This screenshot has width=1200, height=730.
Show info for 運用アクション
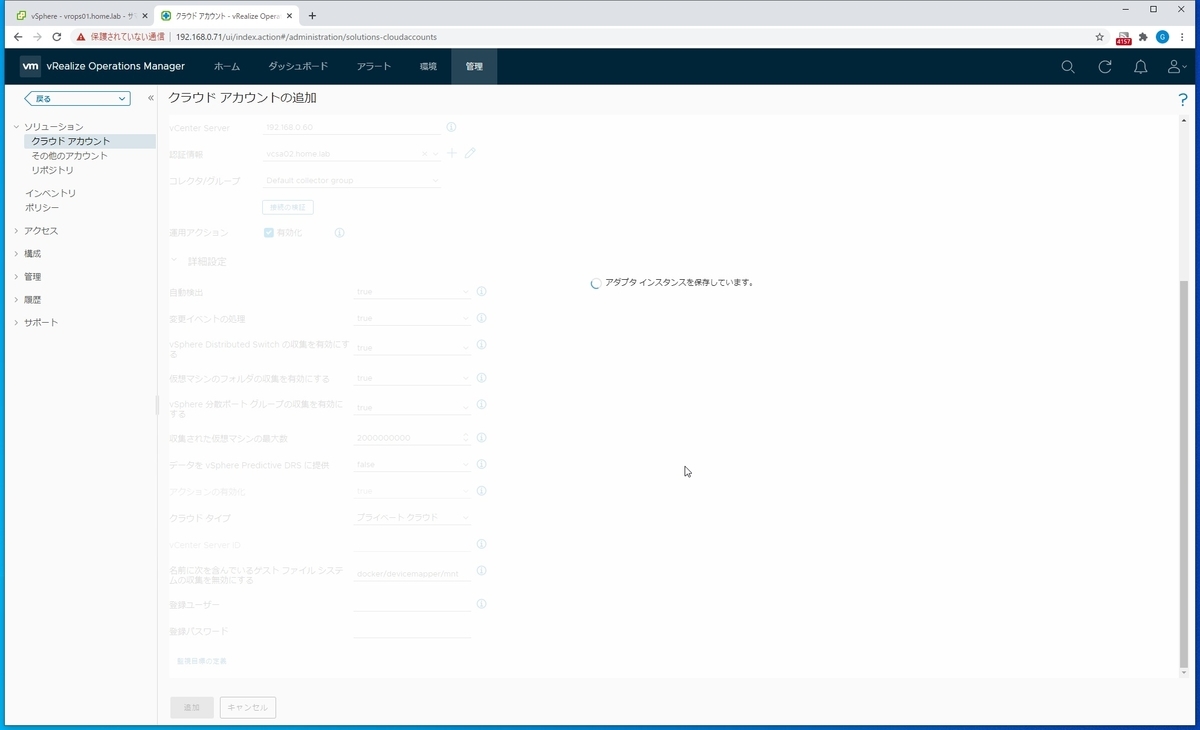click(x=340, y=233)
